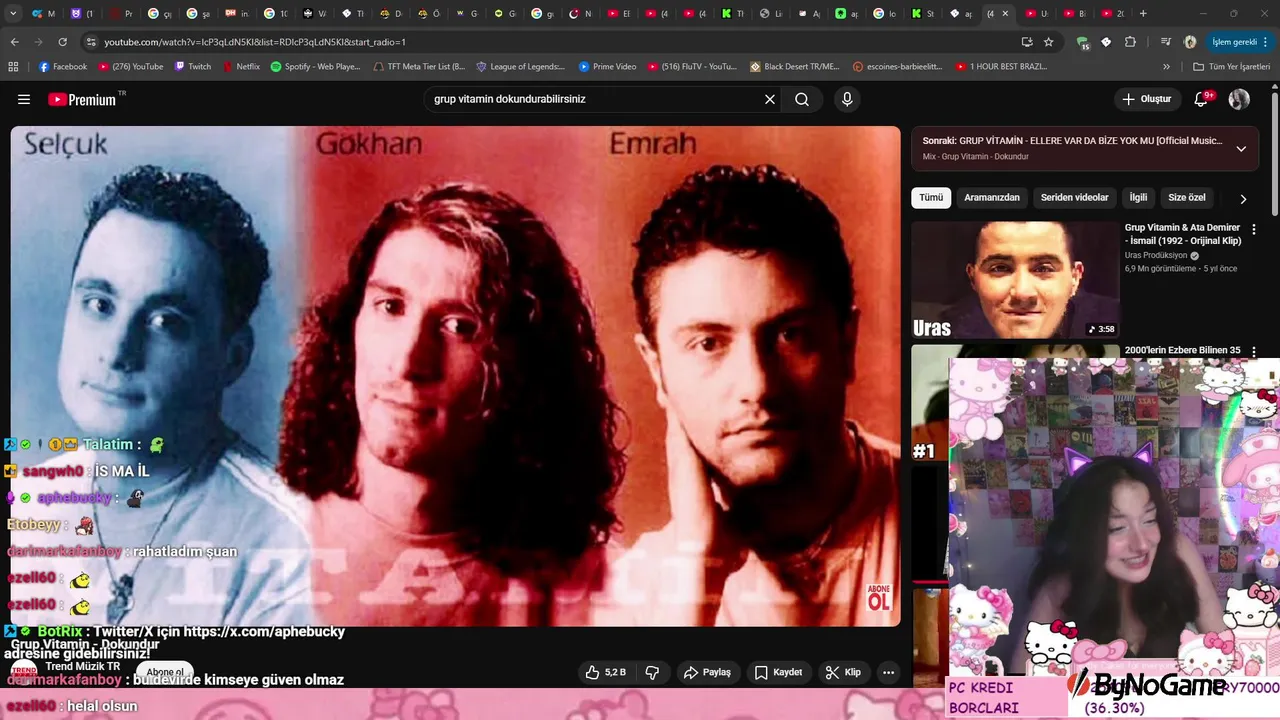This screenshot has height=720, width=1280.
Task: Open the Spotify Web Player bookmark
Action: coord(315,67)
